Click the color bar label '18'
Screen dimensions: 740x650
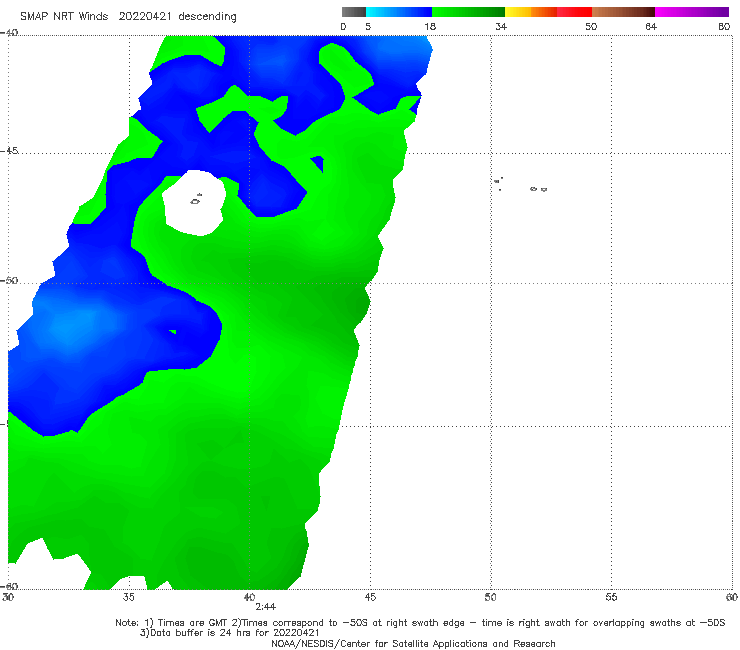(430, 26)
